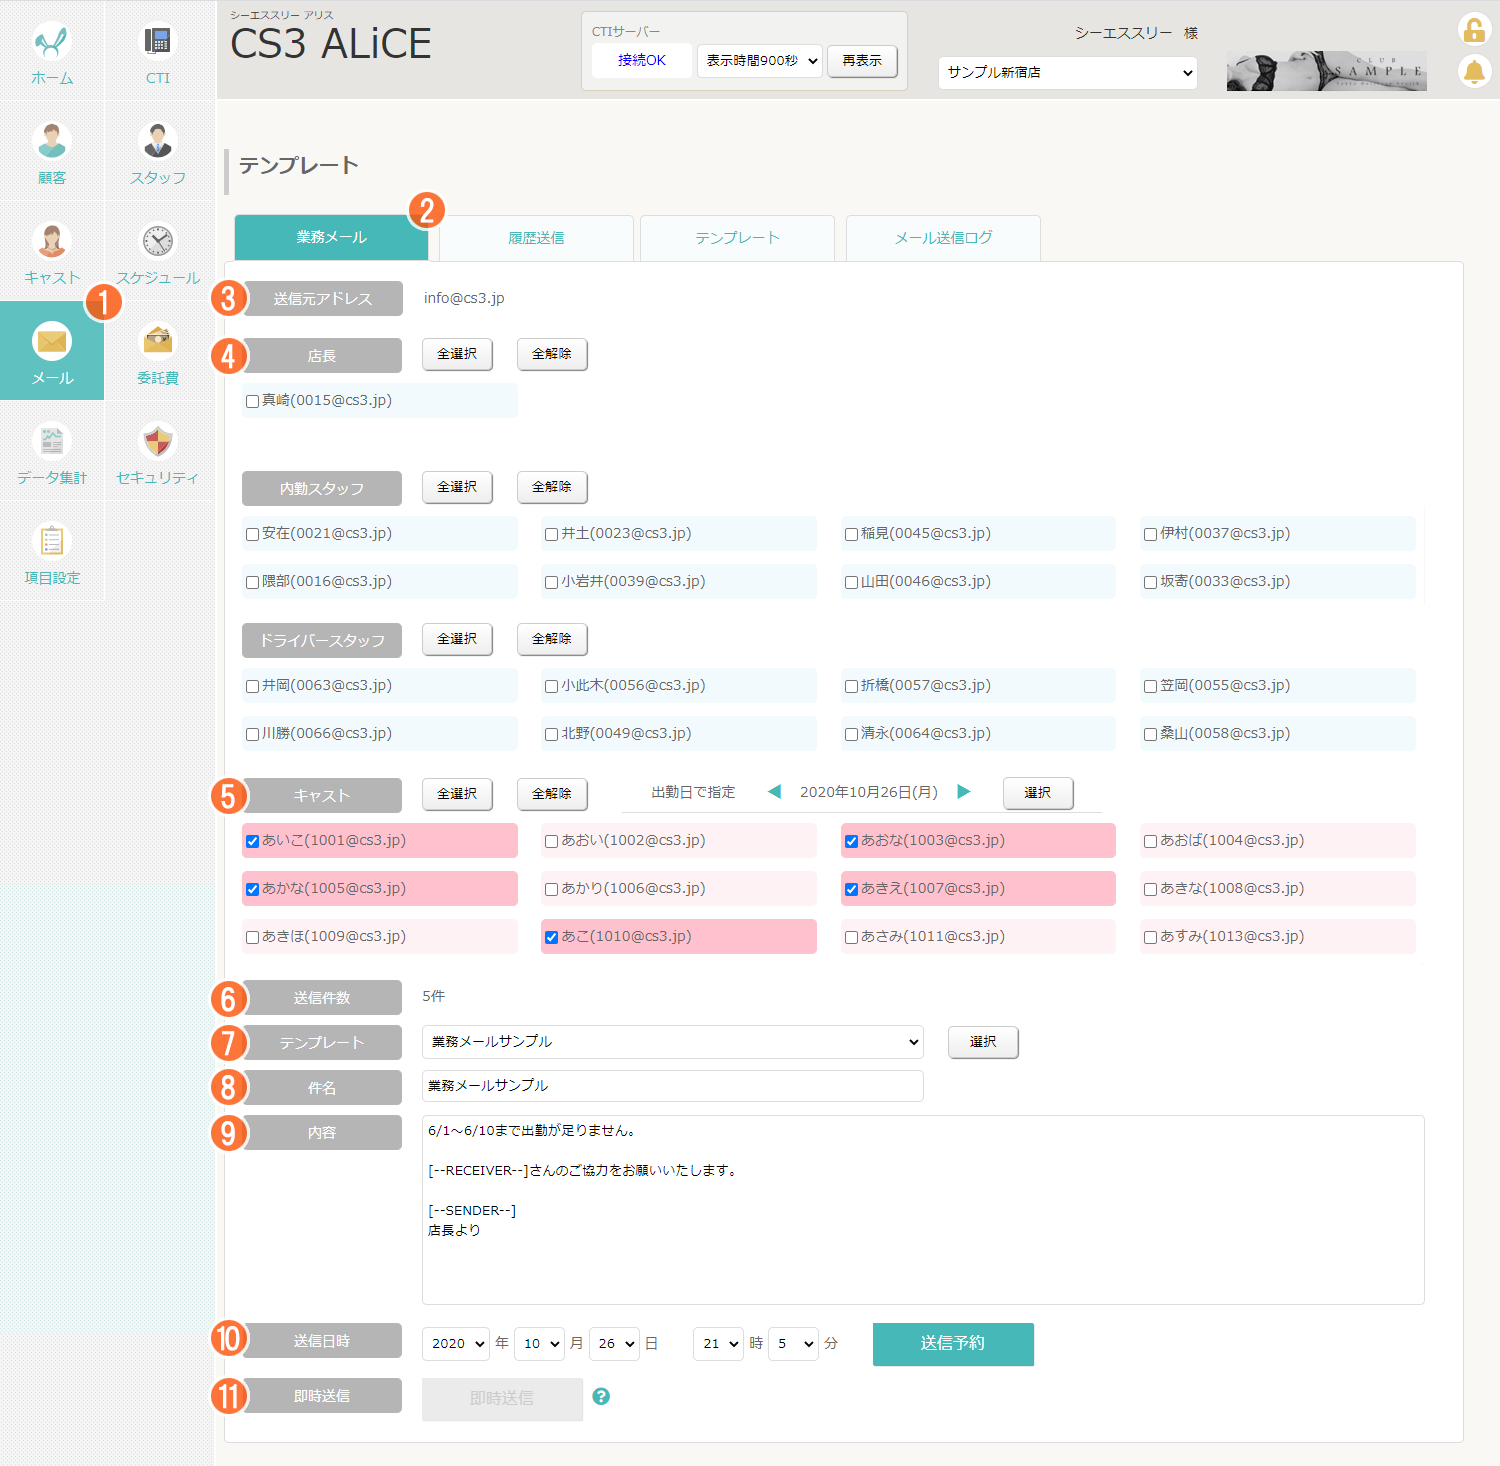Click 再表示 button in CTI server box

coord(862,60)
